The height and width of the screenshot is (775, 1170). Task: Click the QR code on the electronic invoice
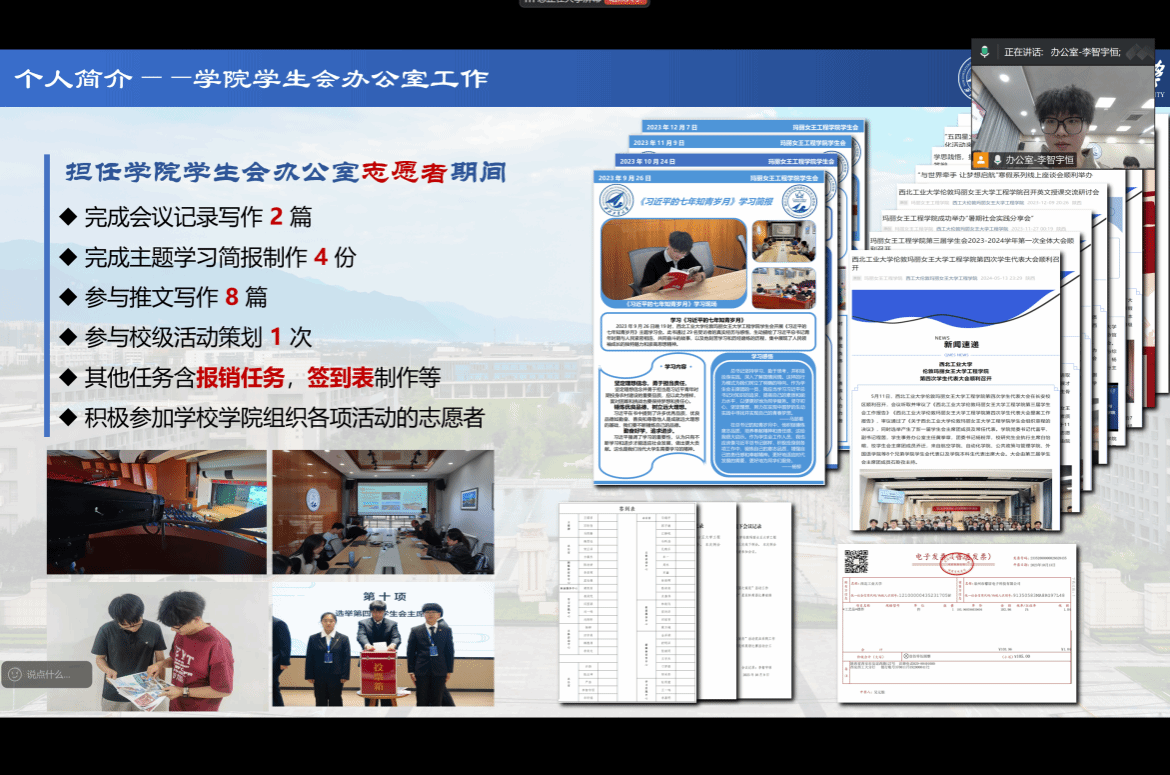click(855, 562)
